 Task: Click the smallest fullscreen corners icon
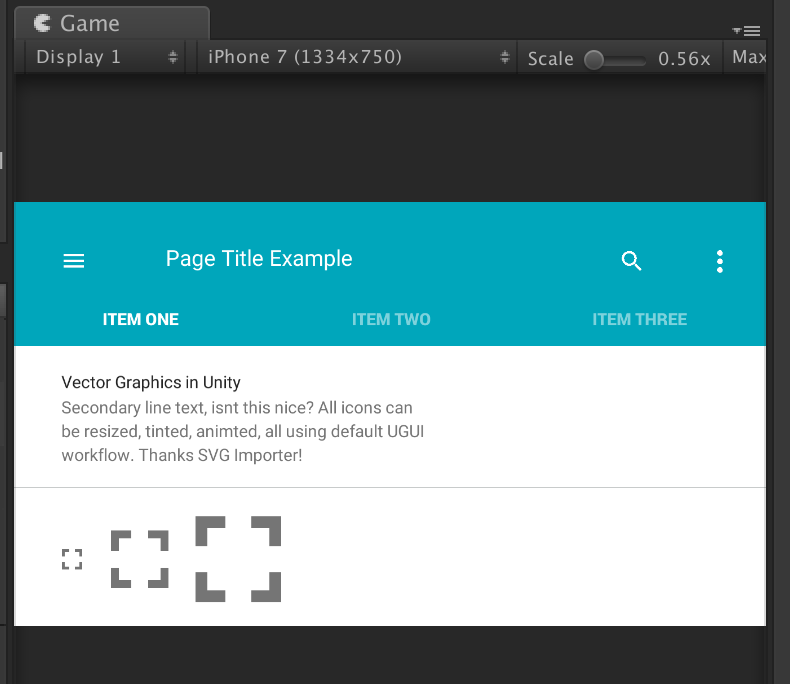pos(72,559)
